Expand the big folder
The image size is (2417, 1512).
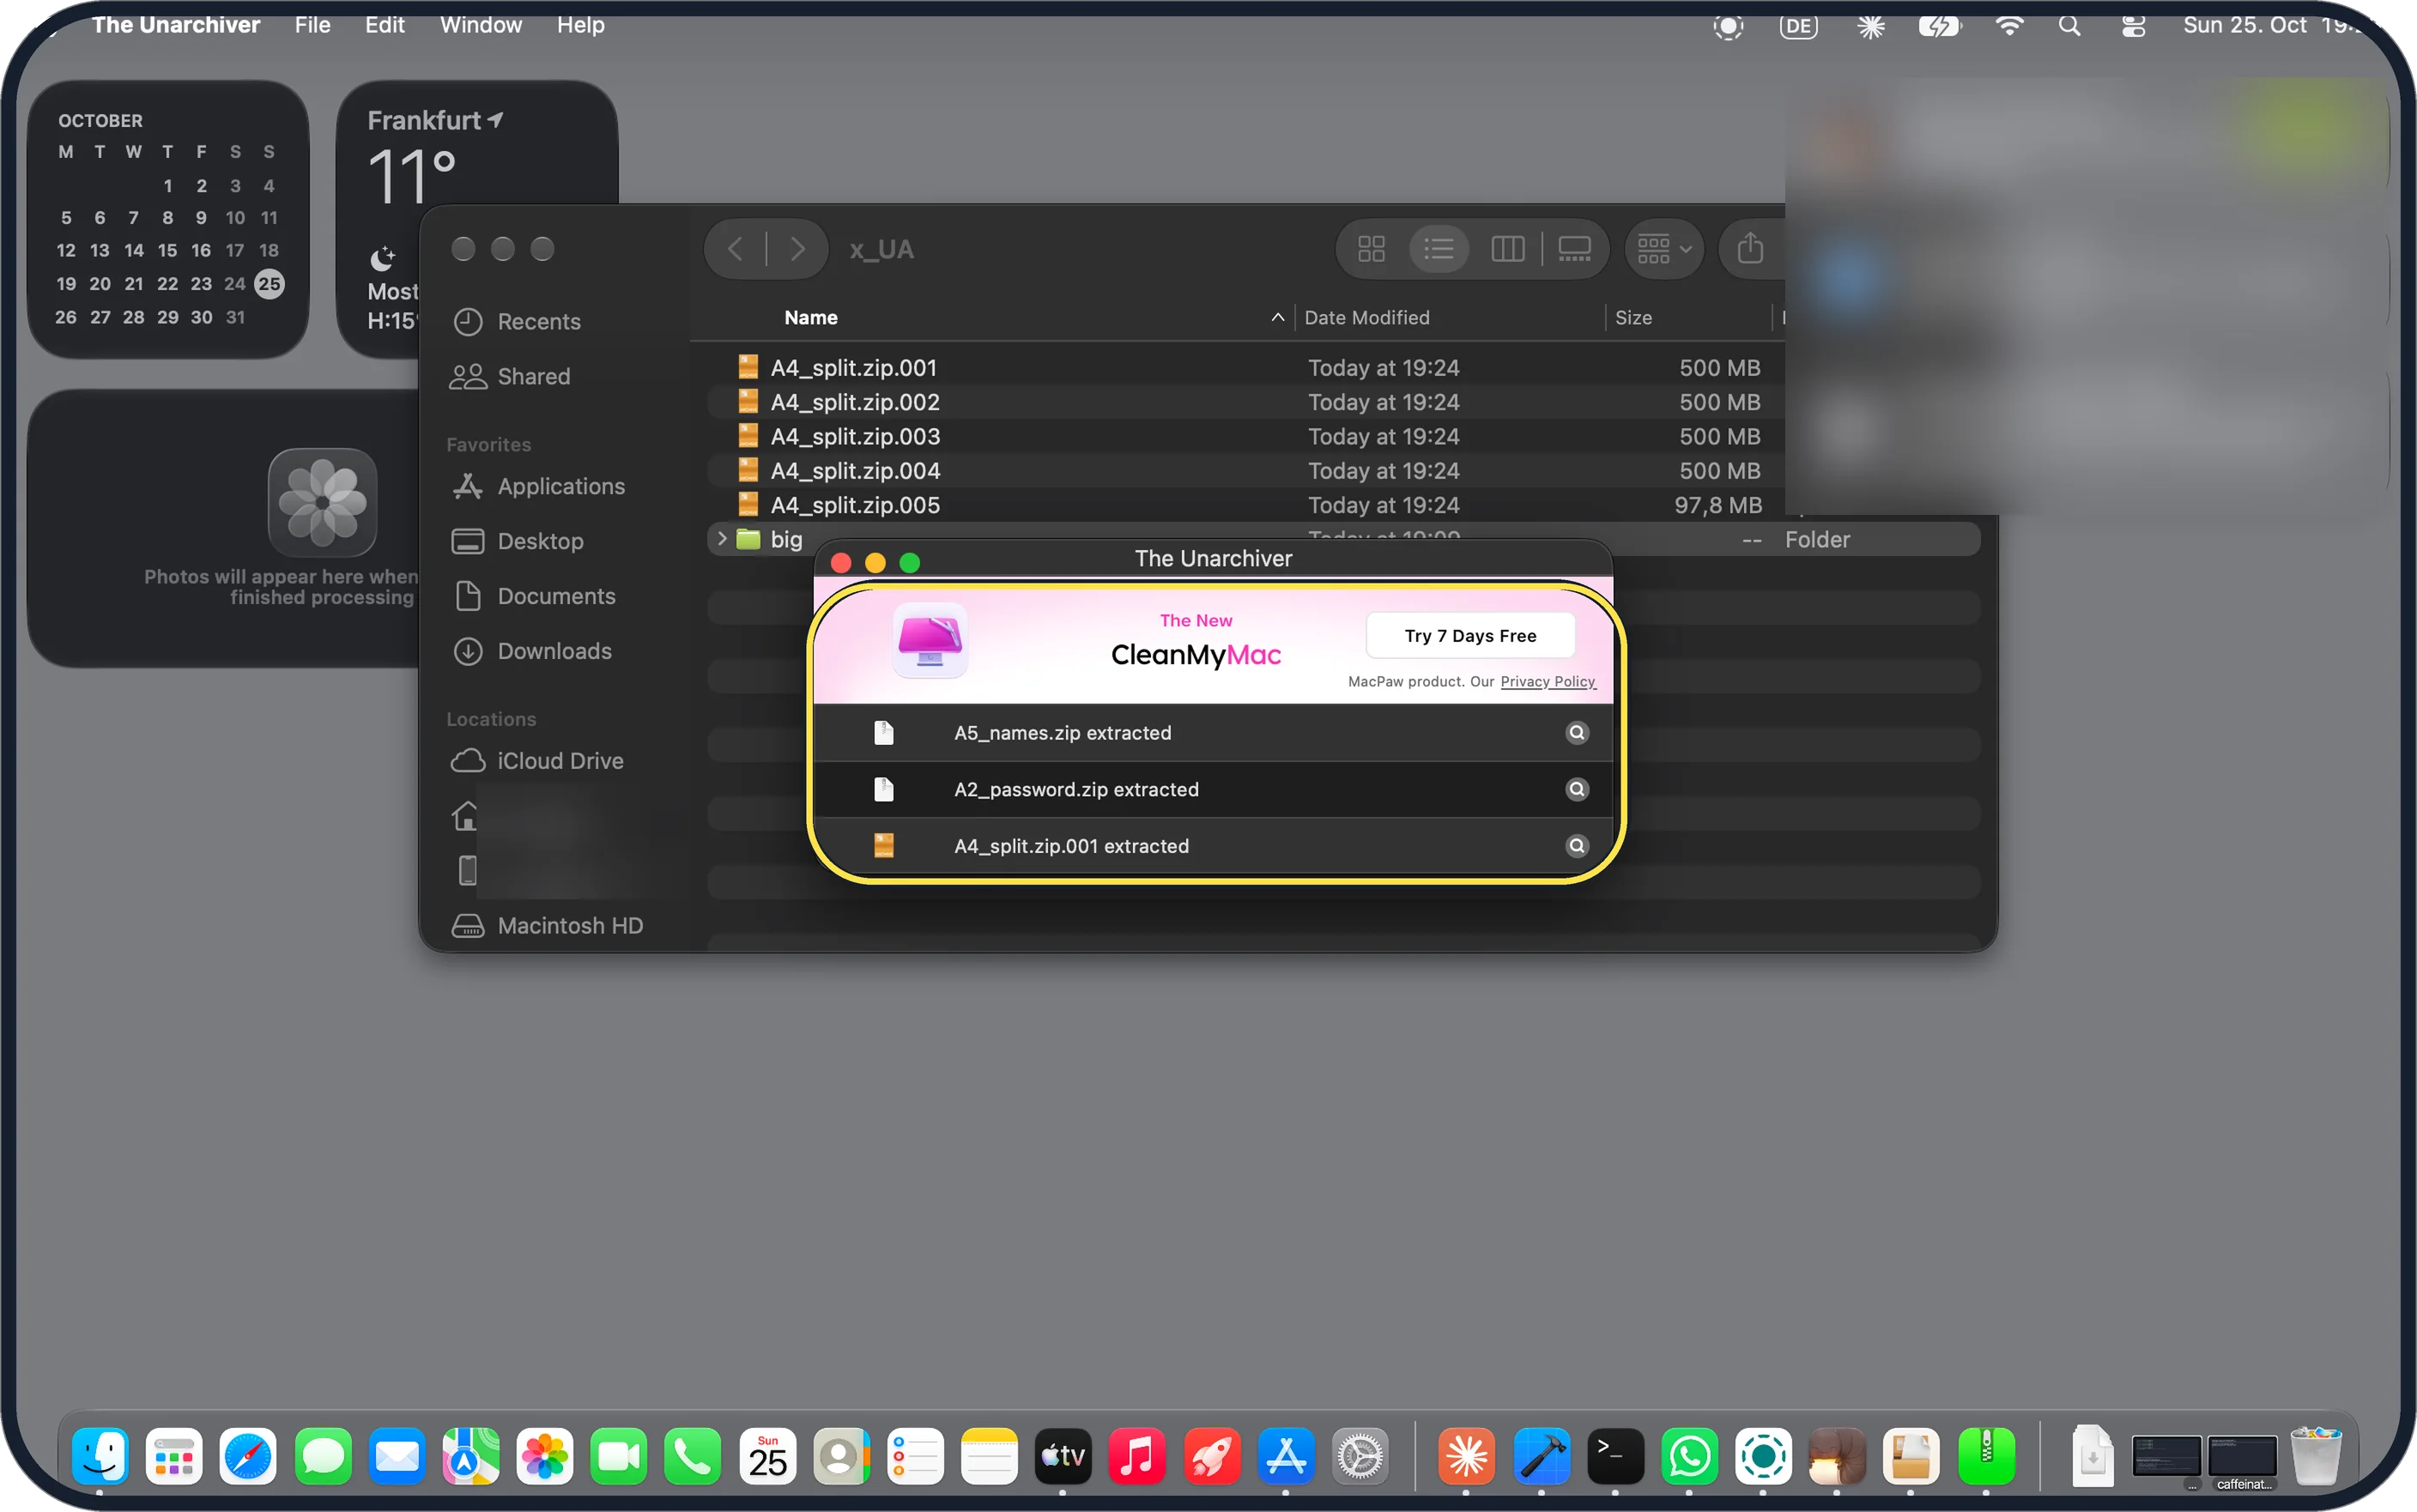[721, 539]
